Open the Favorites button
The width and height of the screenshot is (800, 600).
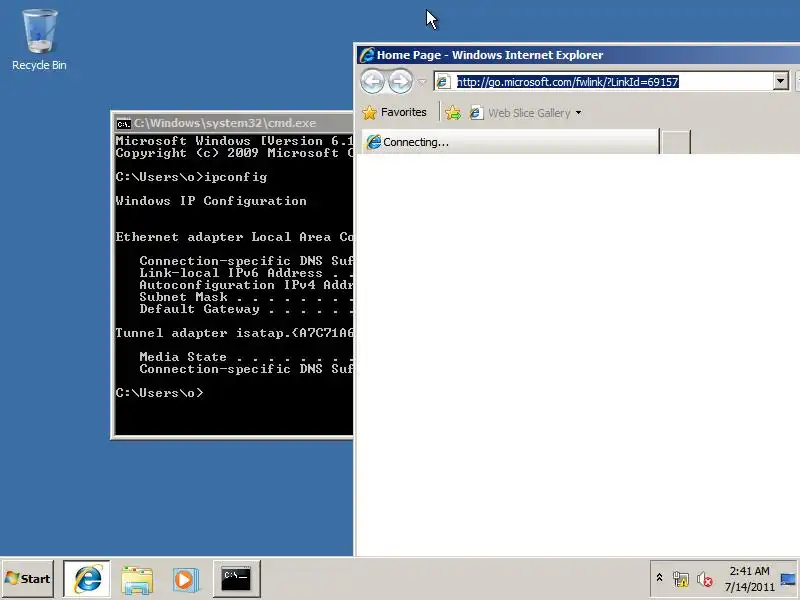tap(394, 112)
